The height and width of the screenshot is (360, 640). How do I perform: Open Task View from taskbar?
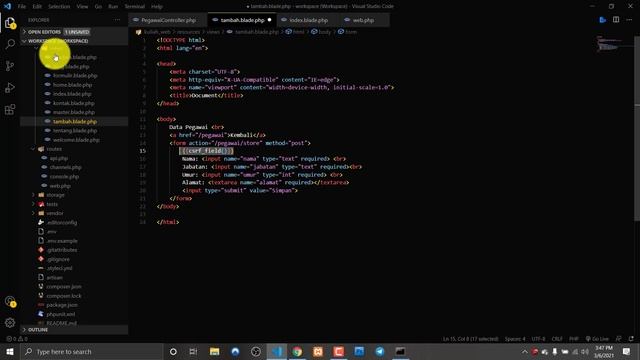pos(193,351)
